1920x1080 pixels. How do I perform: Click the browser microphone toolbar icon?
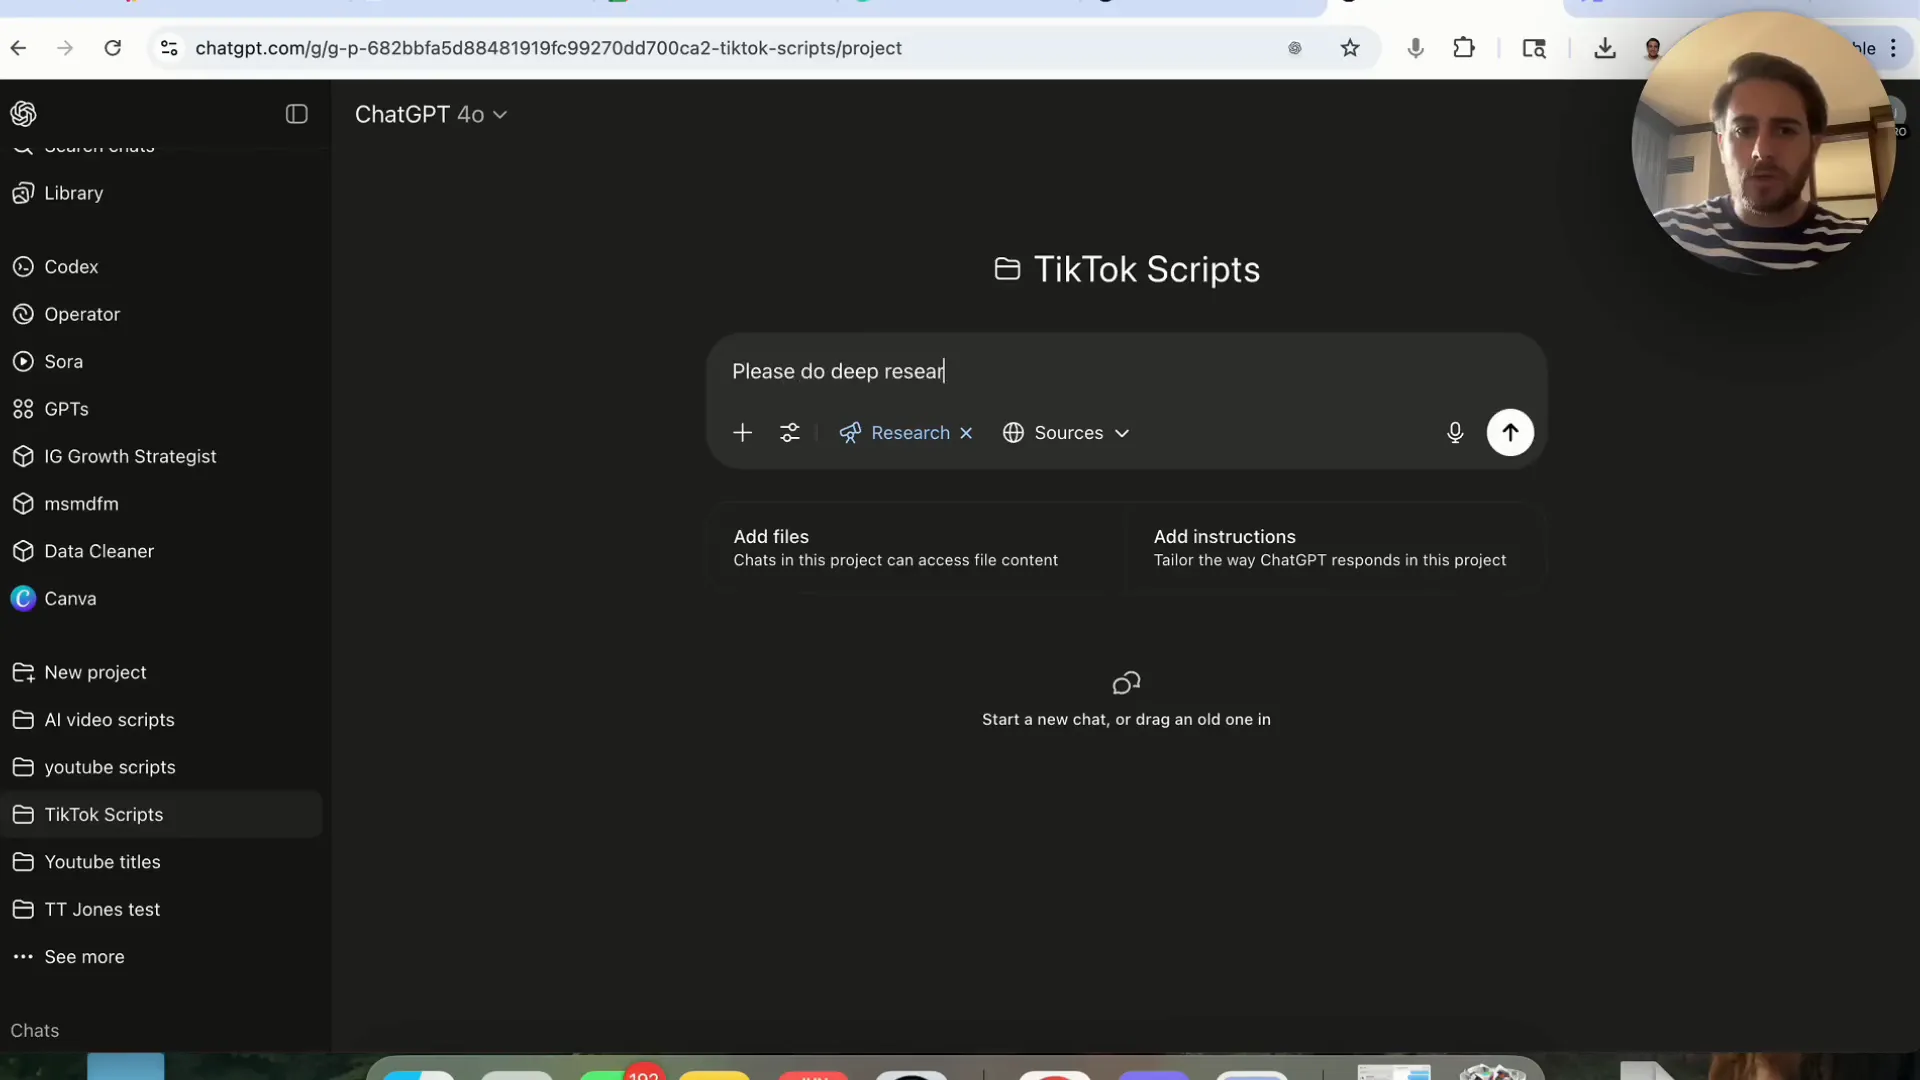1415,48
